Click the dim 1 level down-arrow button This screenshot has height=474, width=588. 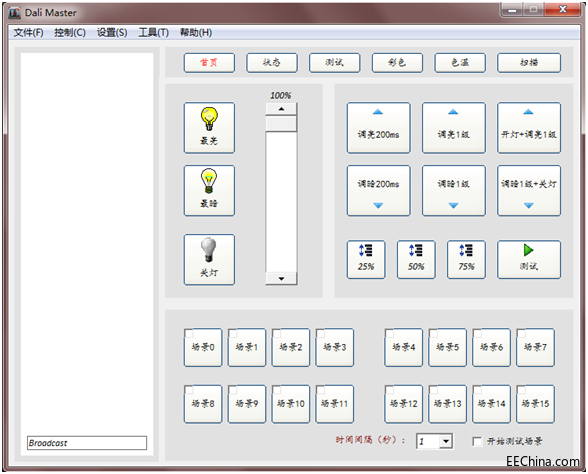point(453,190)
